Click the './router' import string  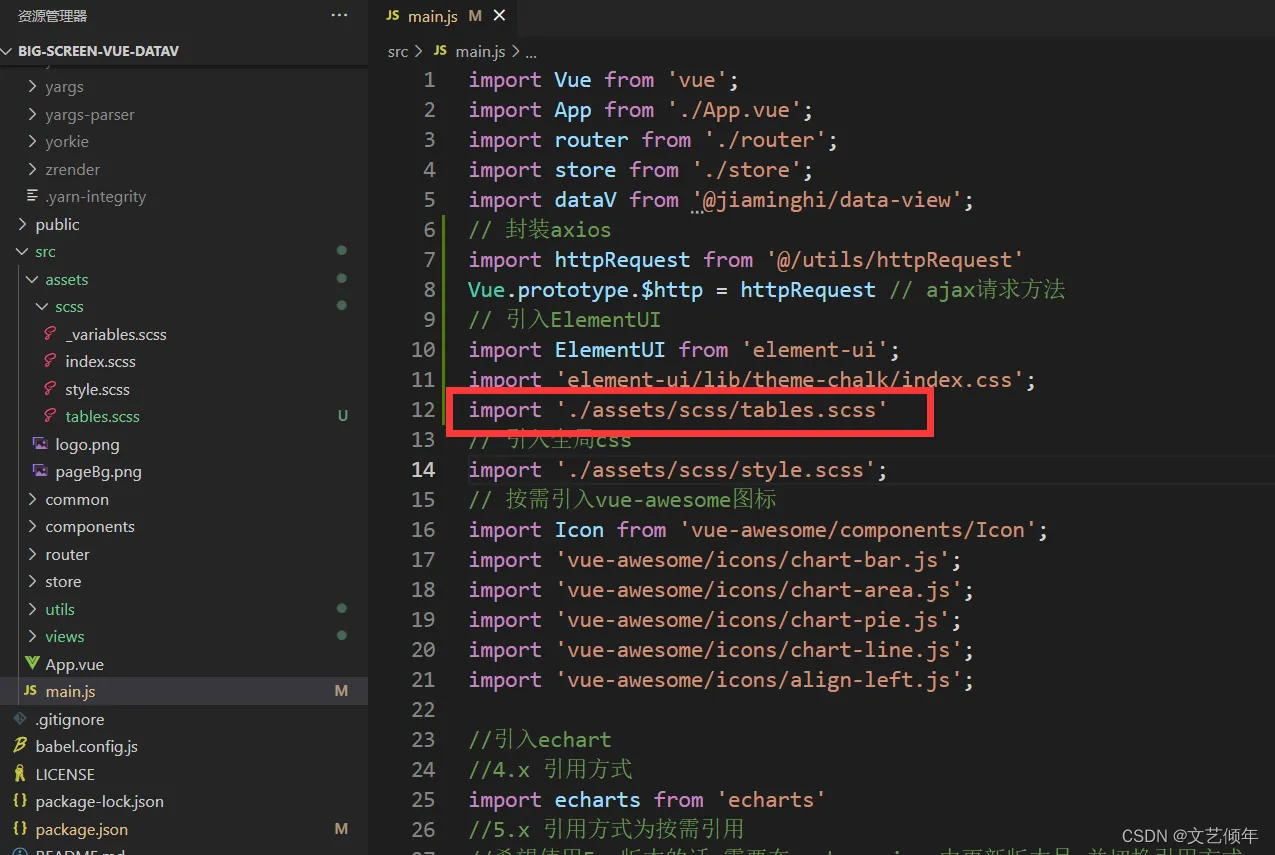[x=766, y=140]
